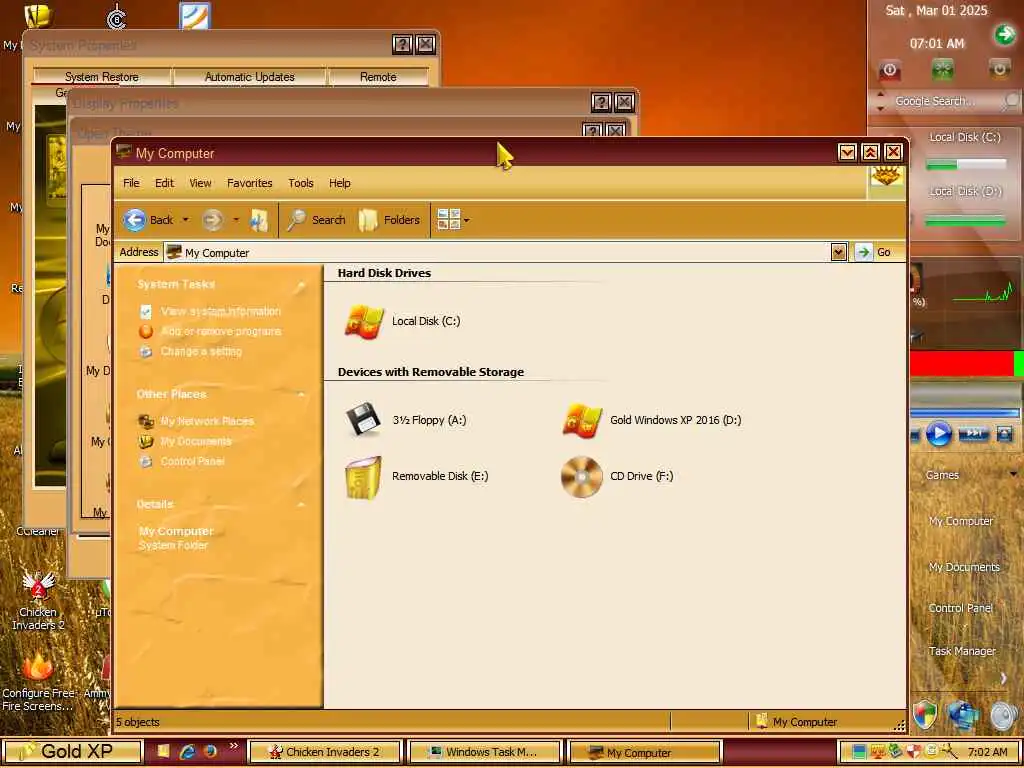Click the help button in System Properties
1024x768 pixels.
tap(402, 44)
